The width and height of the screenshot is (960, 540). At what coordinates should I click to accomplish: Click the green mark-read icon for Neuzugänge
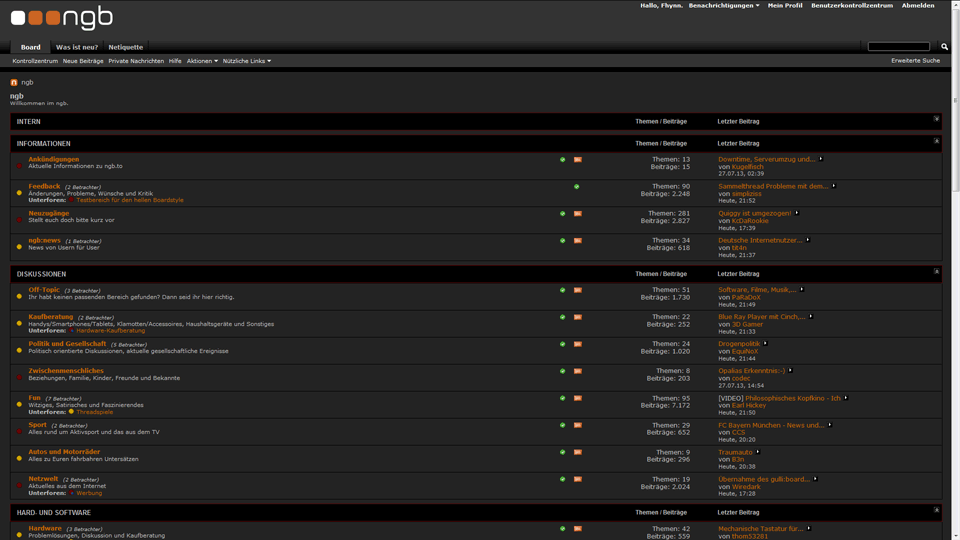[562, 214]
